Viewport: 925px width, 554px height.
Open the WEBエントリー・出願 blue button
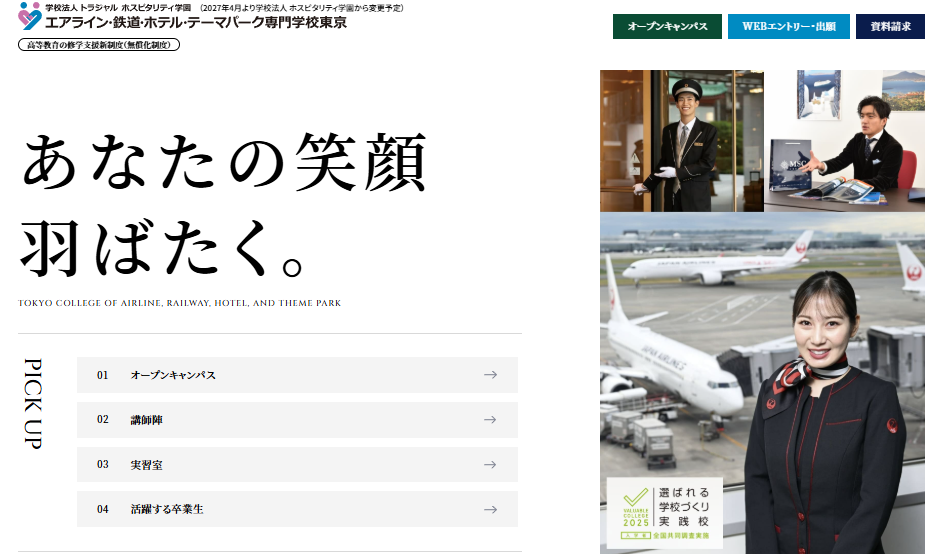pos(789,27)
